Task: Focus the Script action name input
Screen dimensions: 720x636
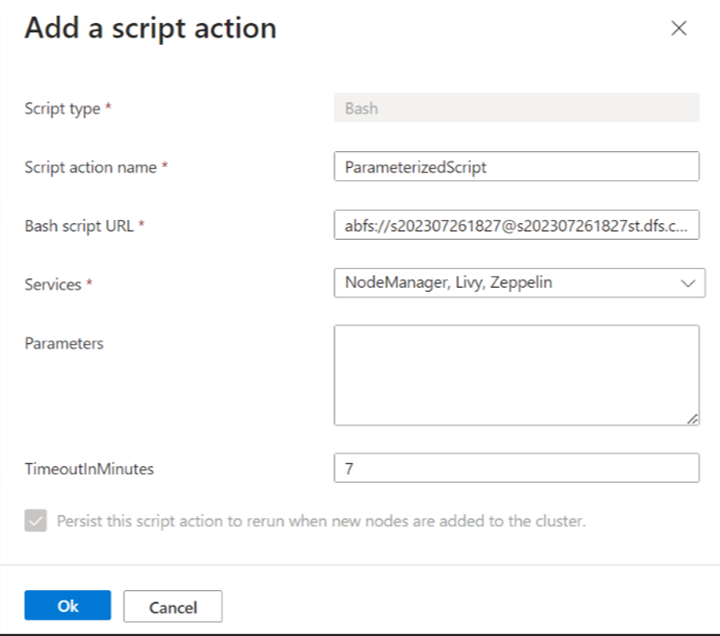Action: (516, 167)
